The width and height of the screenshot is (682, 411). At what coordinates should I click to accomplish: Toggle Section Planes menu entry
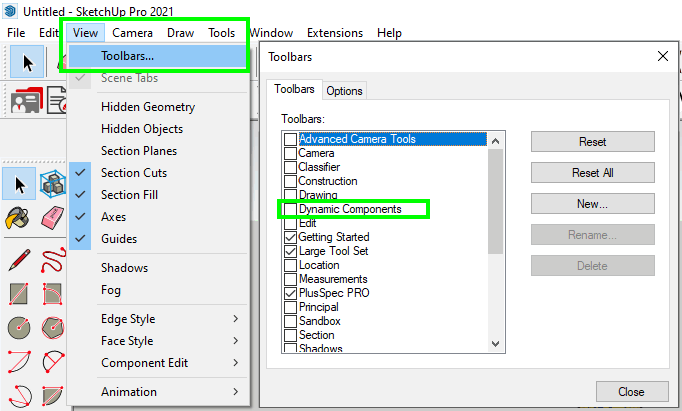pyautogui.click(x=158, y=150)
